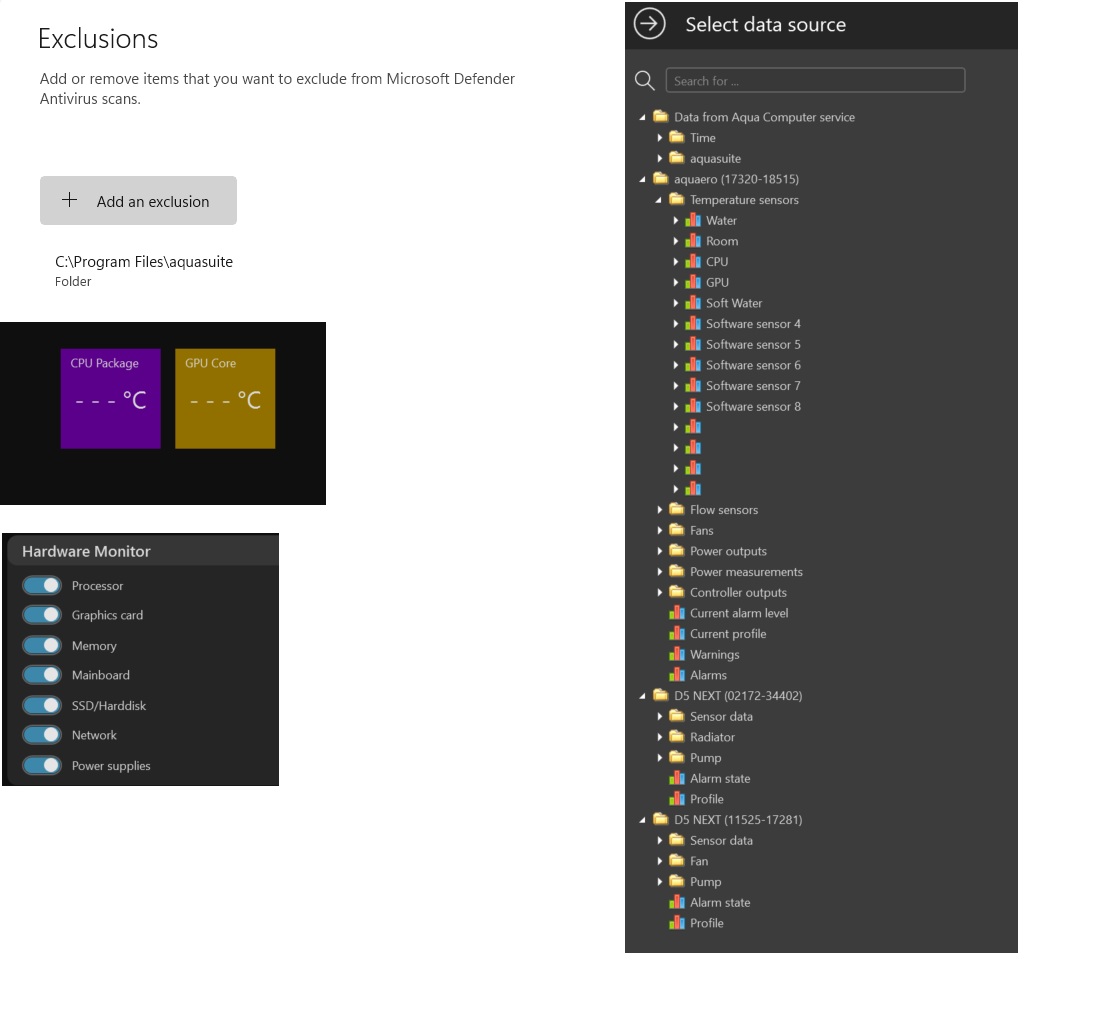This screenshot has height=1025, width=1103.
Task: Click the Room sensor chart icon
Action: (x=693, y=241)
